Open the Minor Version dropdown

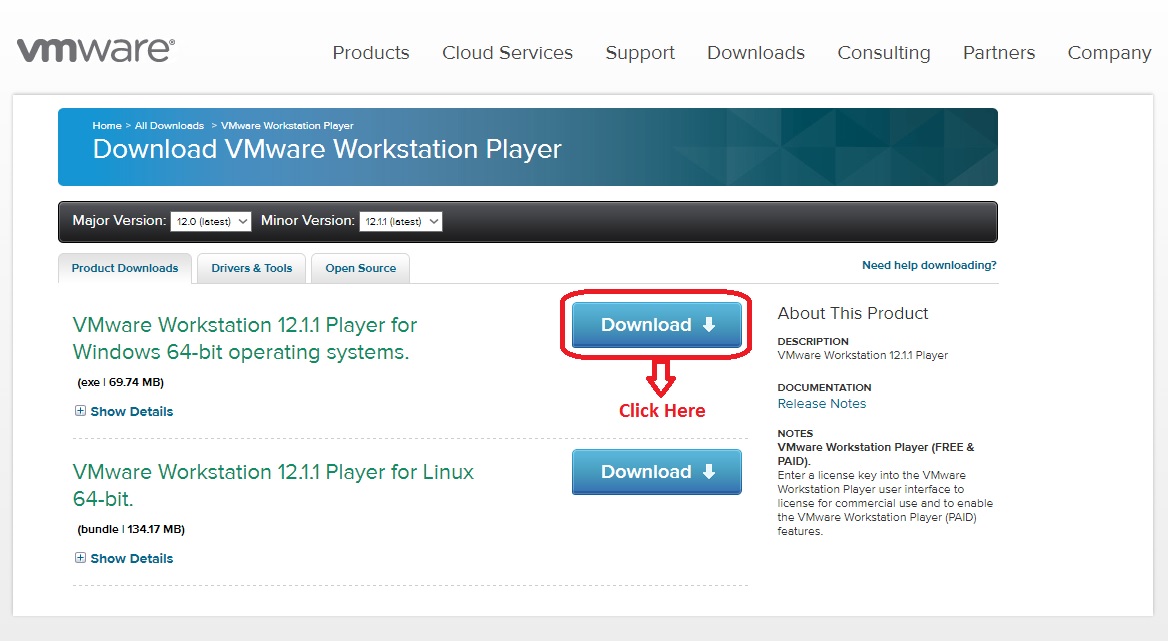401,221
